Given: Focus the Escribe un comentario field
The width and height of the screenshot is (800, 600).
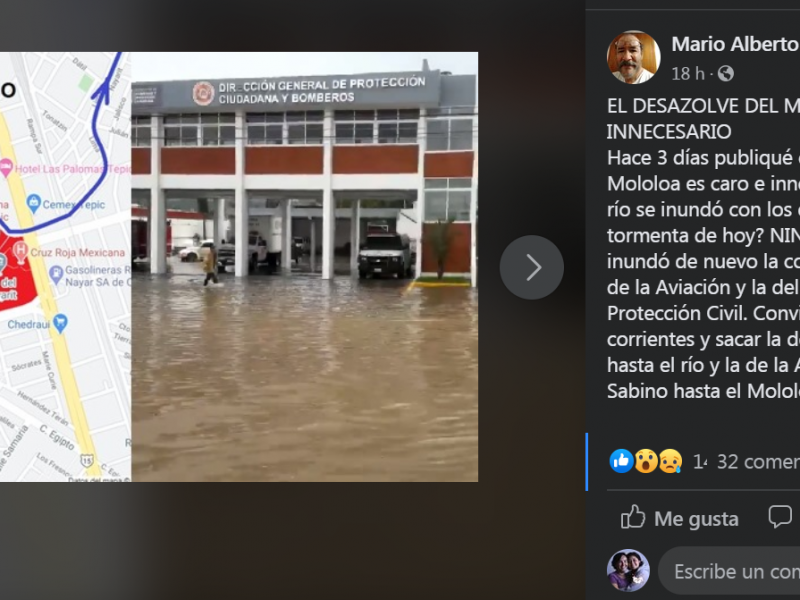Looking at the screenshot, I should (x=730, y=571).
